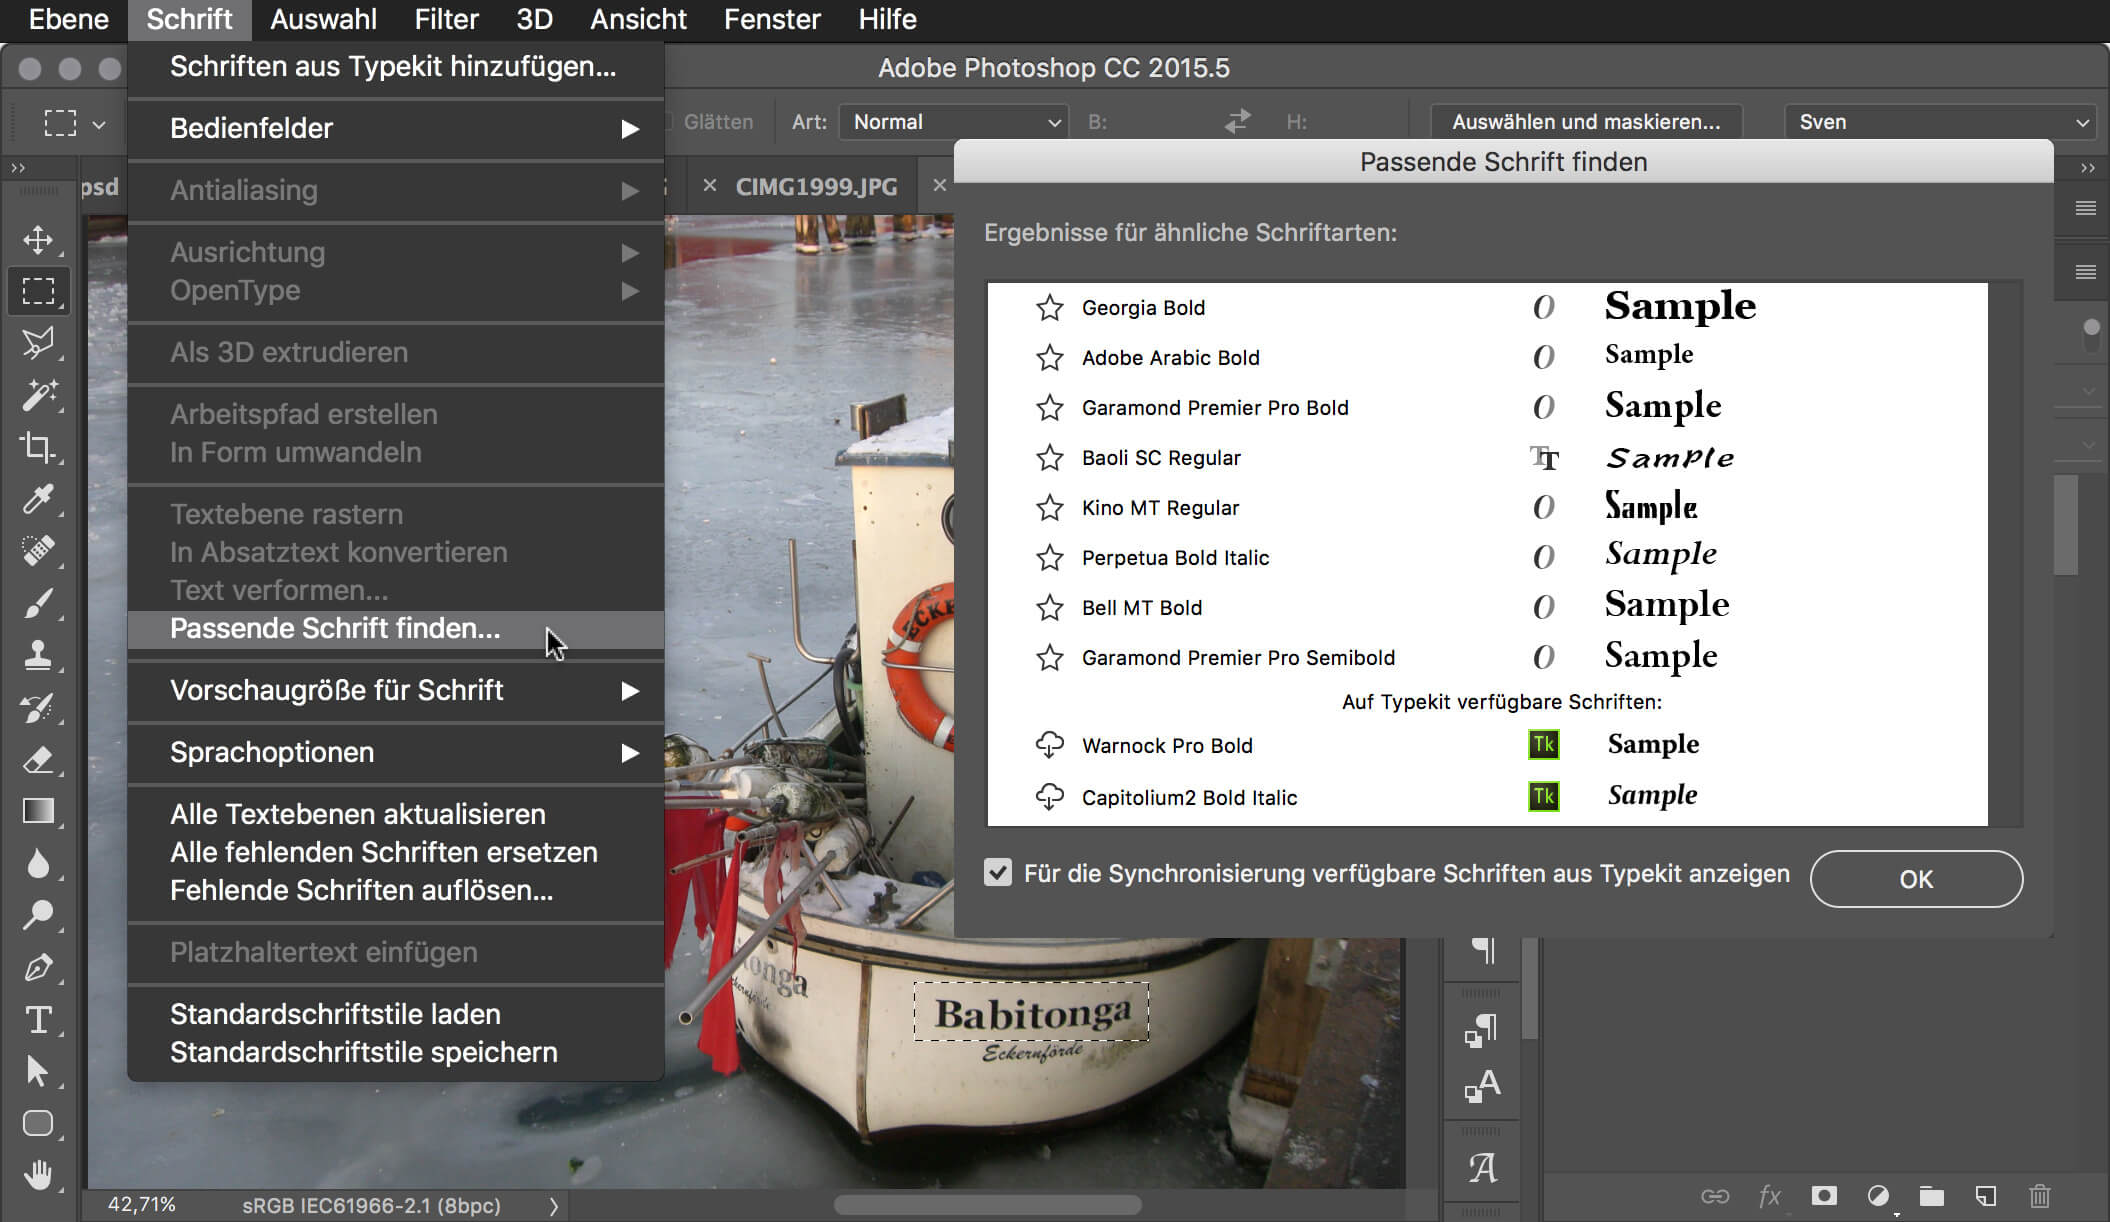Open the Sven workspace dropdown
This screenshot has width=2110, height=1222.
[x=1942, y=122]
